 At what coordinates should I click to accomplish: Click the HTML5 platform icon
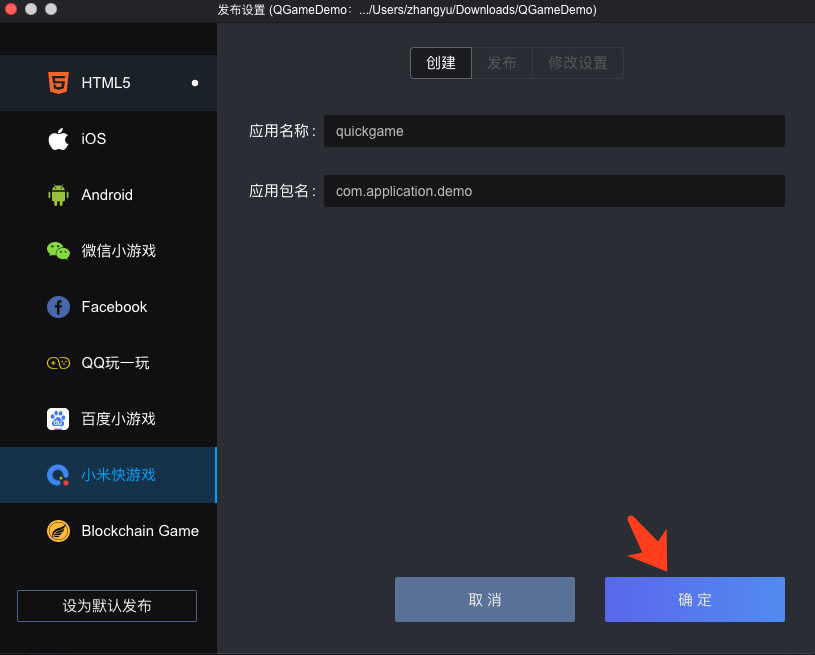(59, 83)
